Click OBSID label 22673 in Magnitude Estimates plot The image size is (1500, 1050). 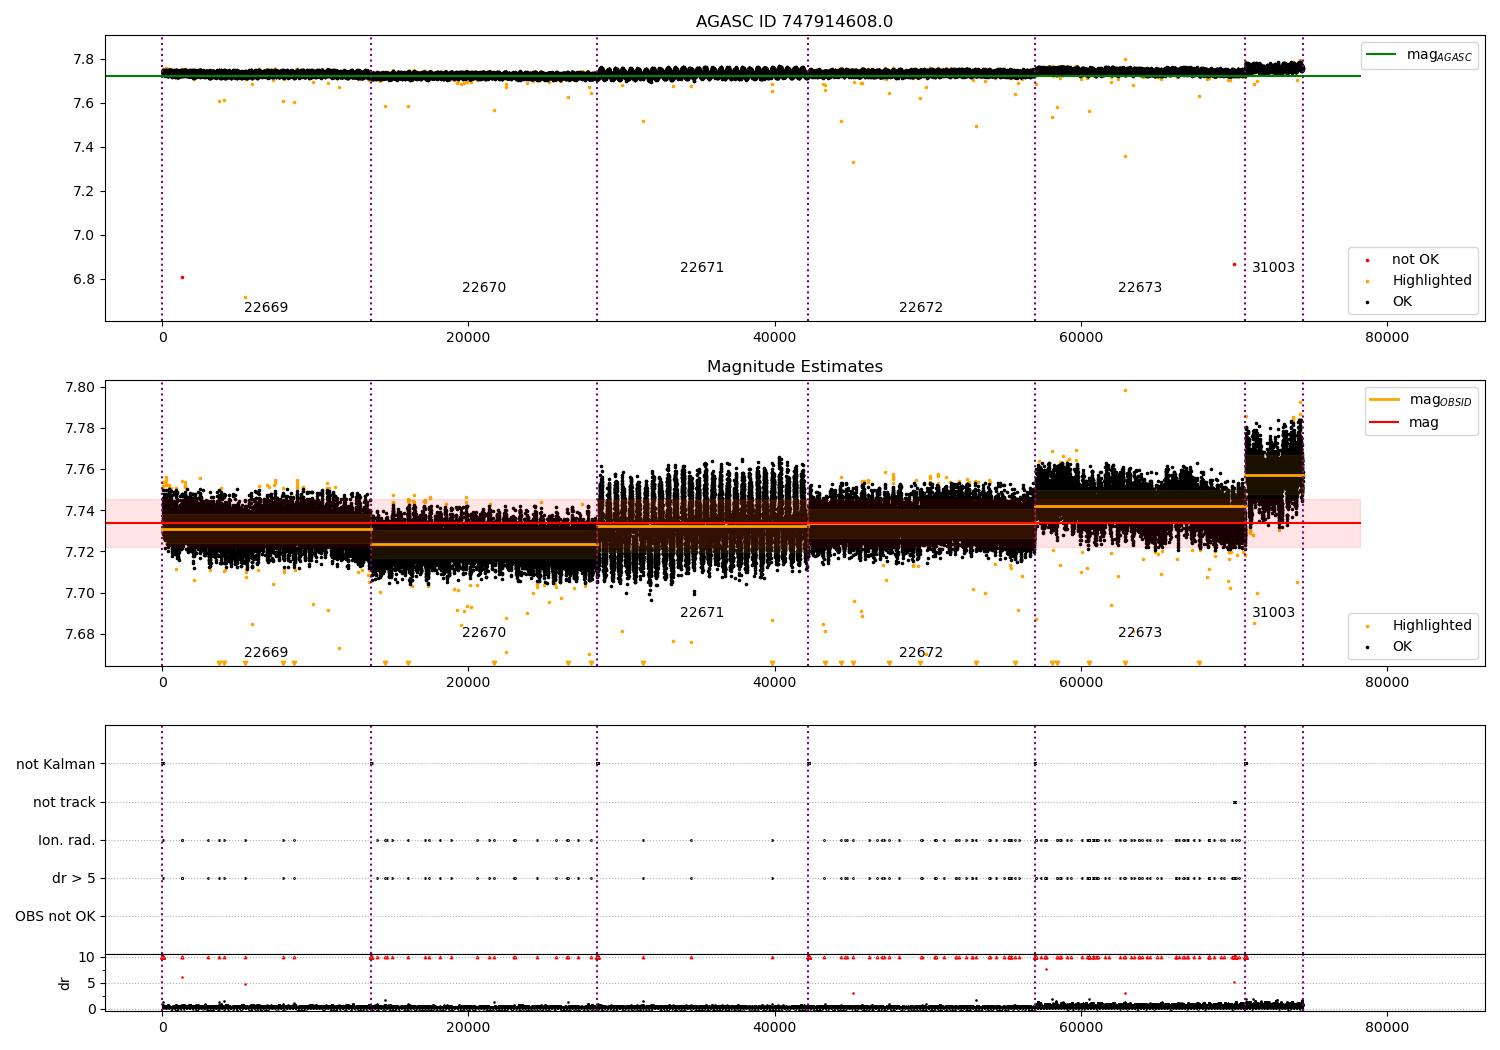tap(1140, 633)
